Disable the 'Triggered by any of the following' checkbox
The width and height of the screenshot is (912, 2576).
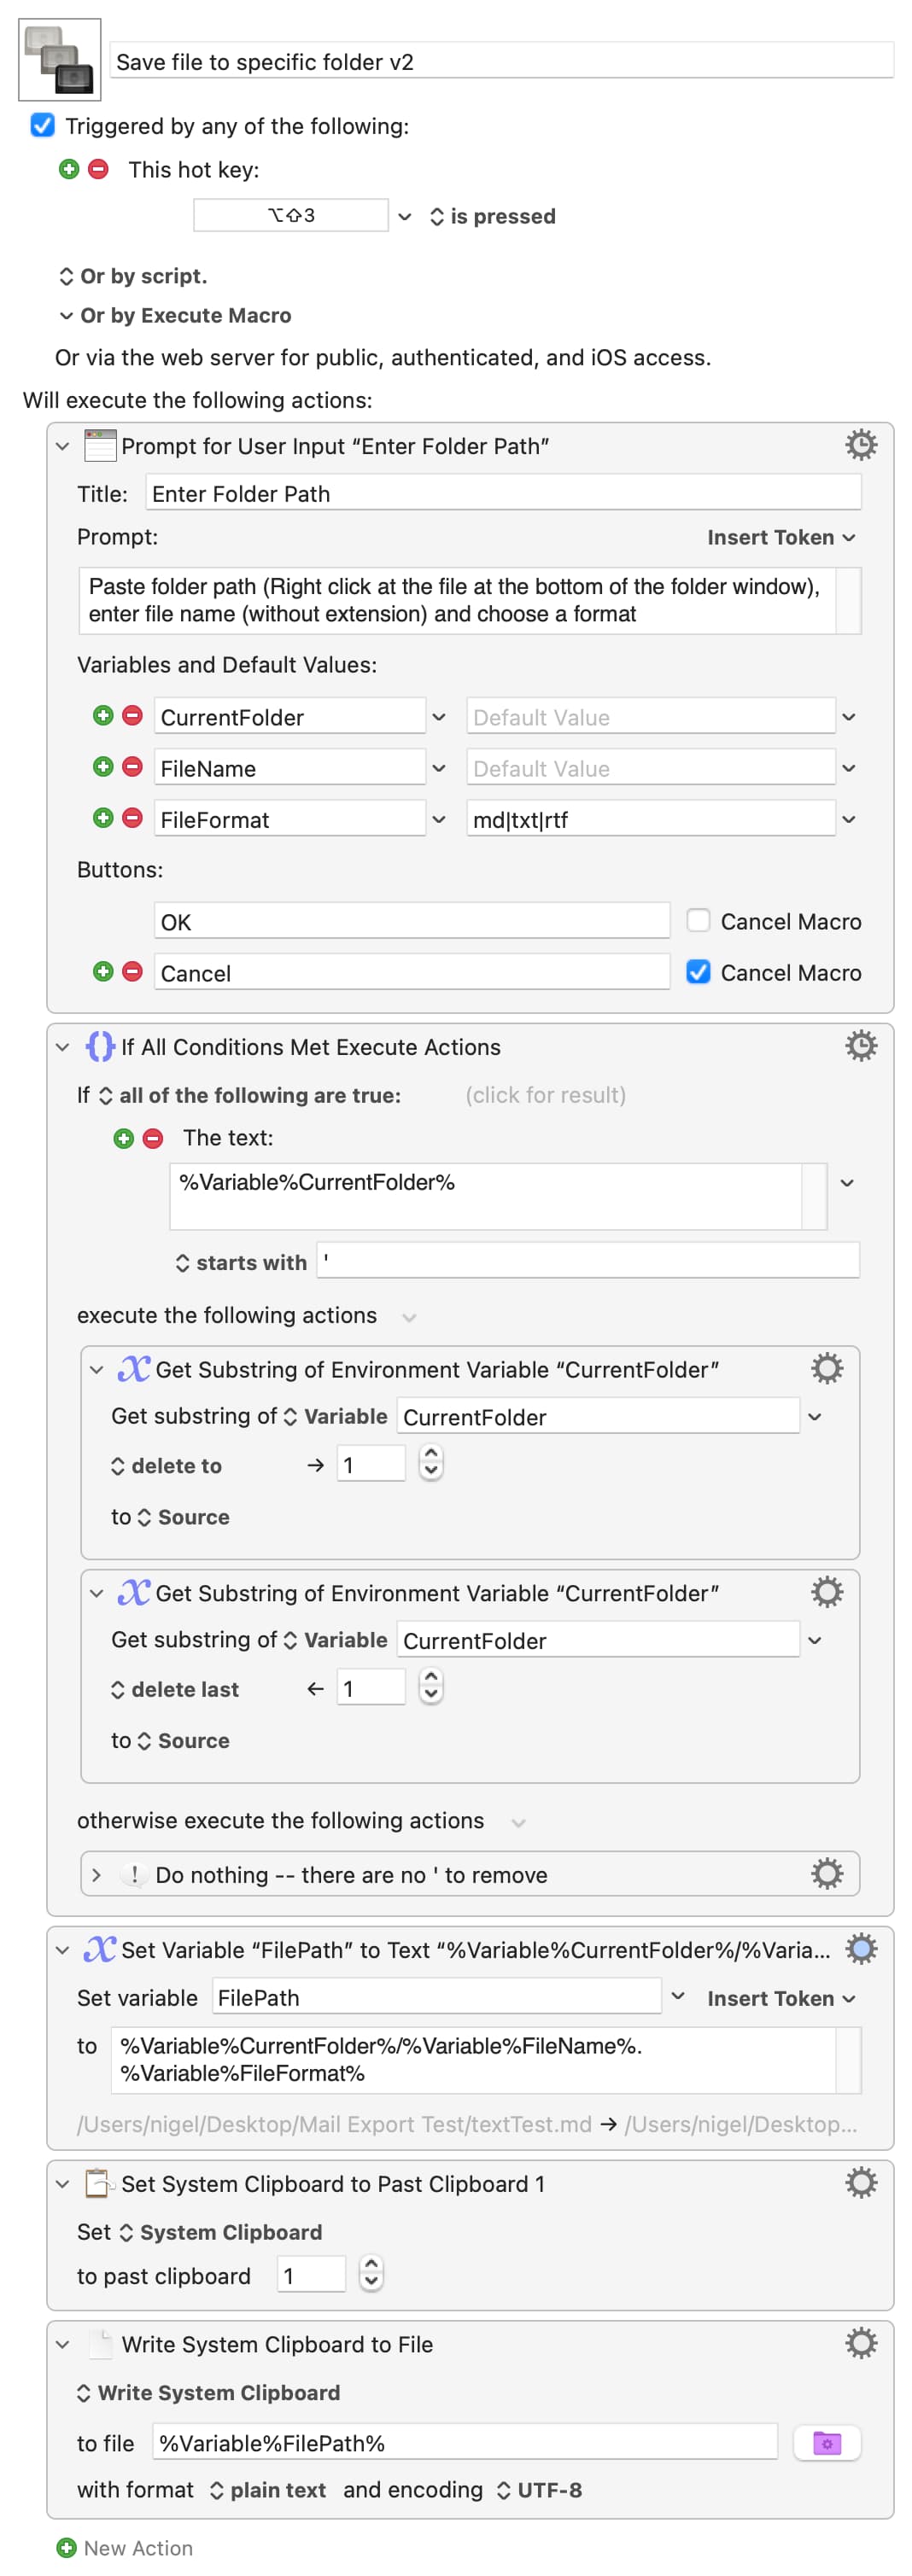[x=42, y=125]
